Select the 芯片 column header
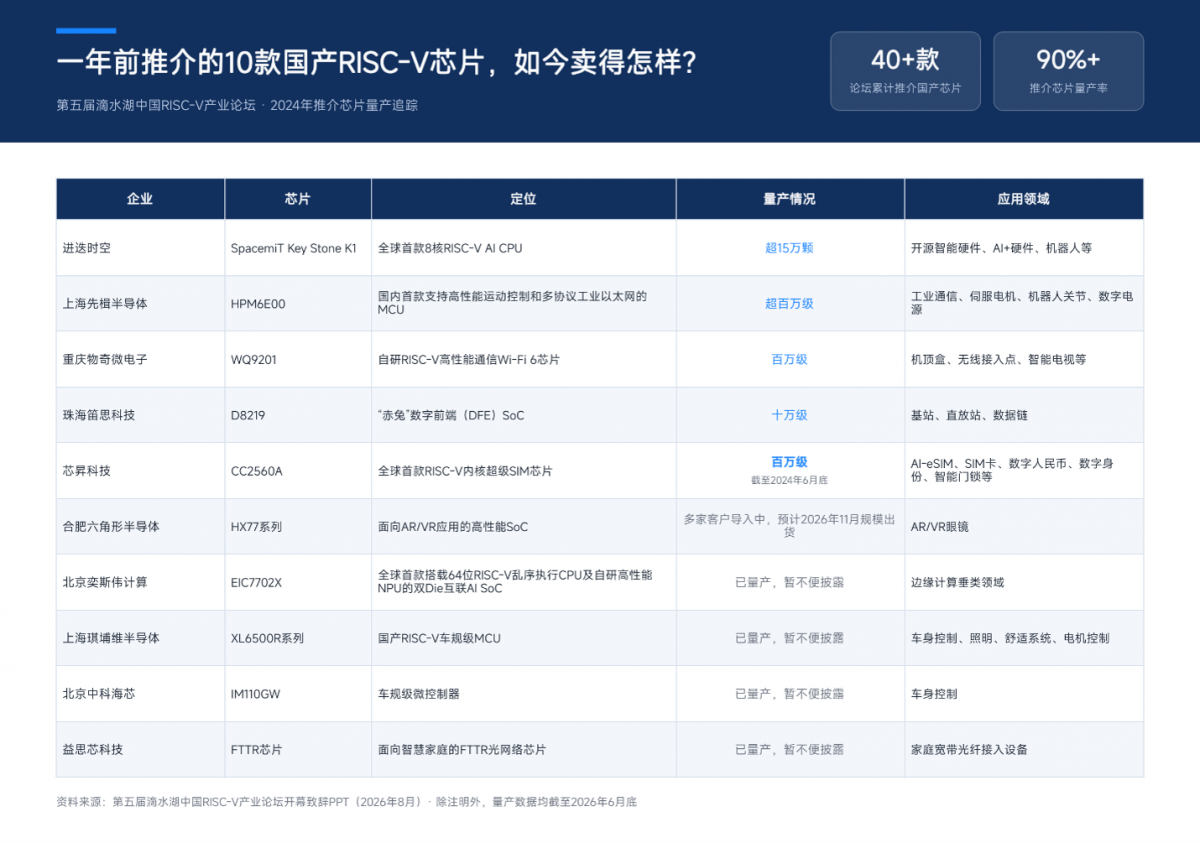Screen dimensions: 1200x843 pos(298,199)
